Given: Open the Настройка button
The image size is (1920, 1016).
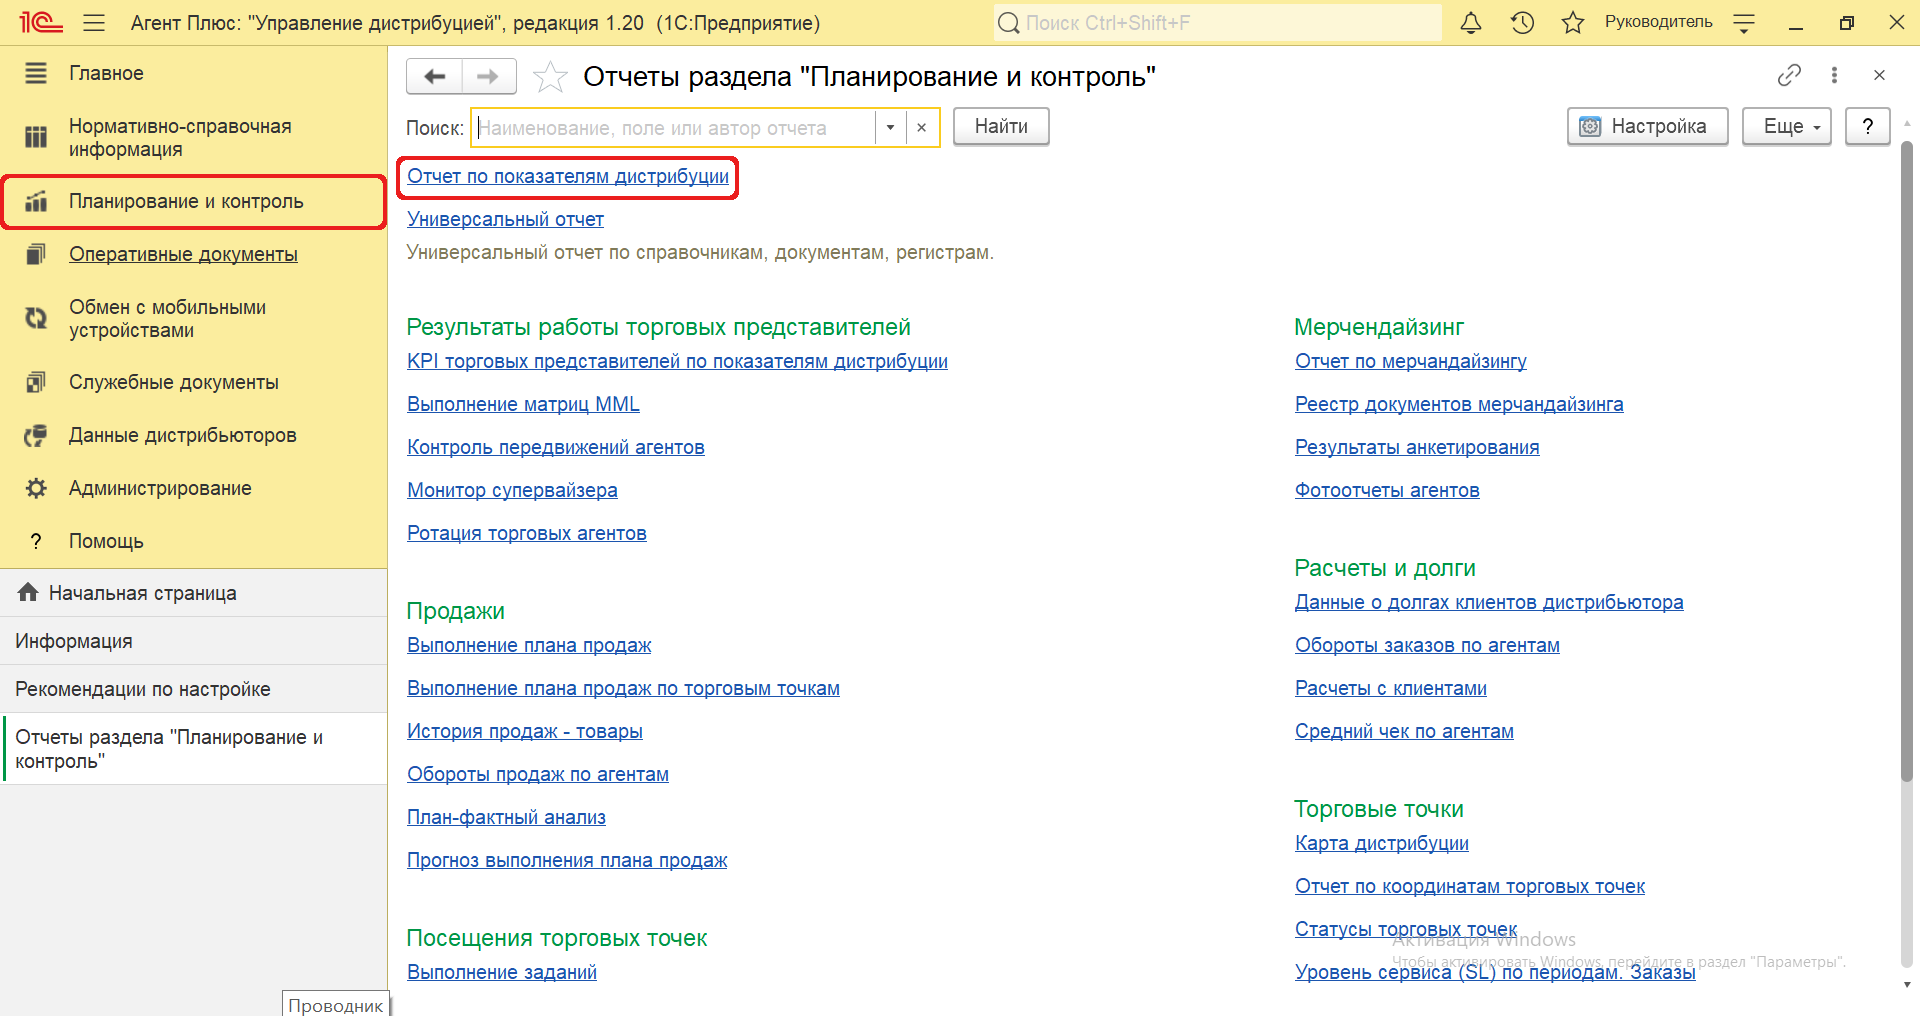Looking at the screenshot, I should [x=1648, y=127].
